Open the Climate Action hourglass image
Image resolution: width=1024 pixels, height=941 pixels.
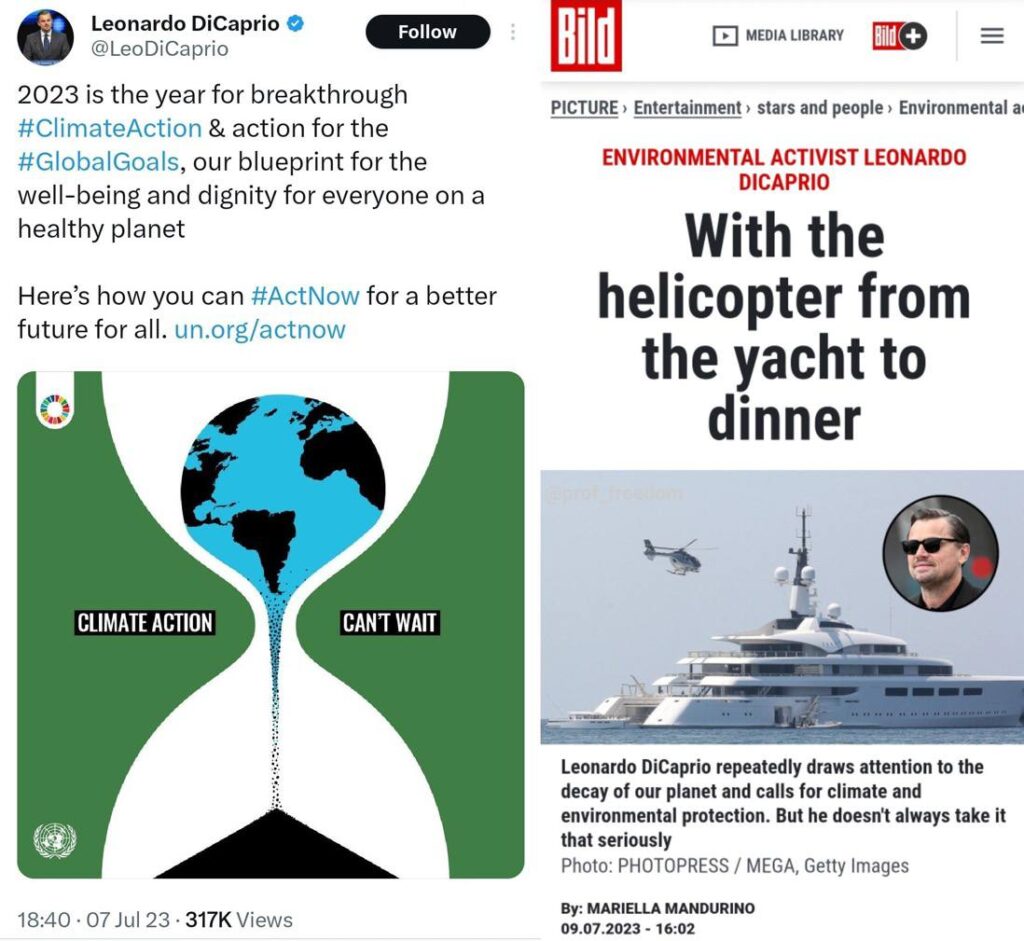coord(270,625)
